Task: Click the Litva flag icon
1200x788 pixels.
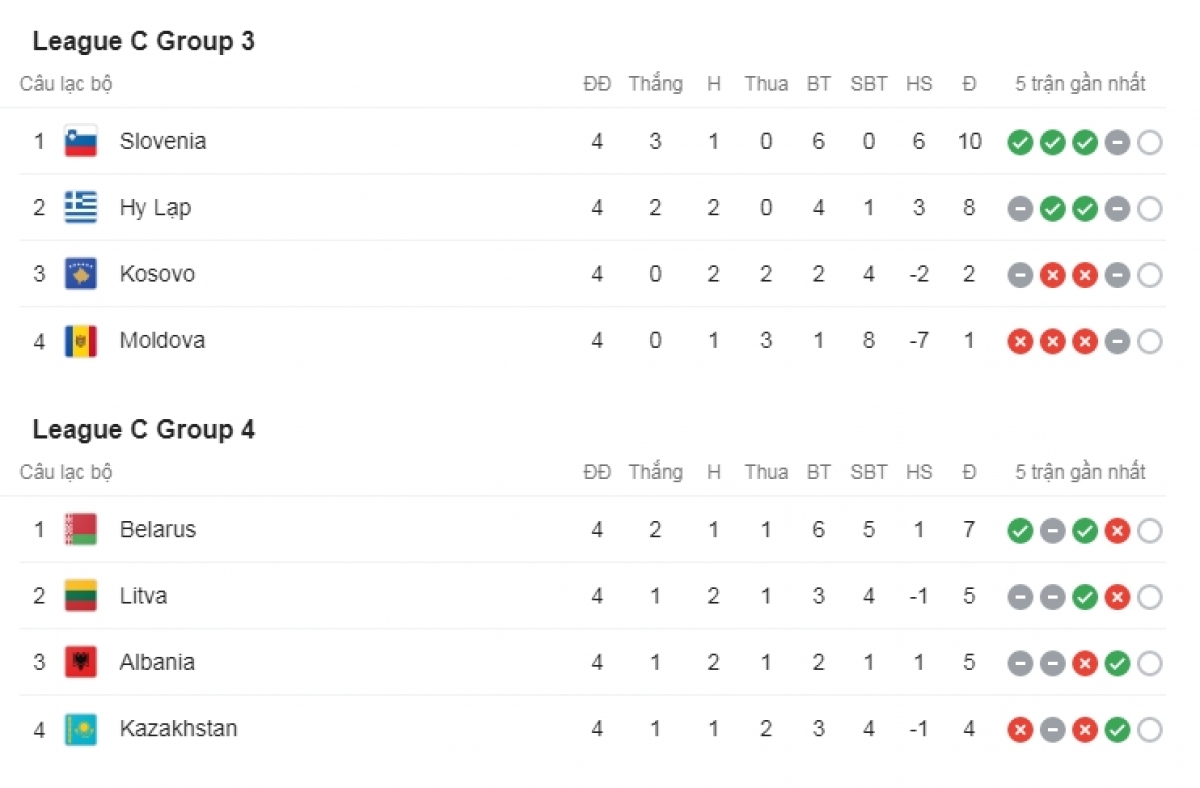Action: [x=81, y=596]
